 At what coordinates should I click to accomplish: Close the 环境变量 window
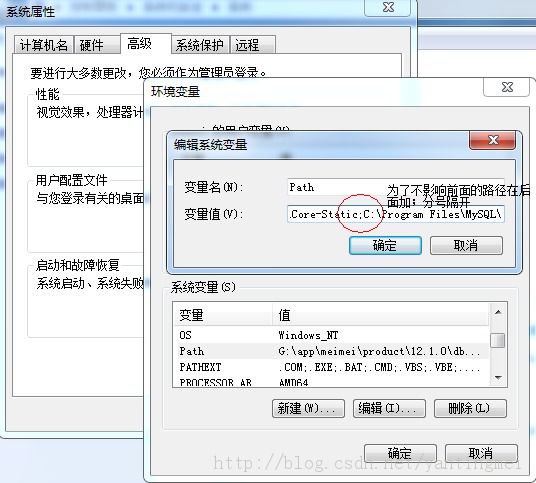click(507, 87)
